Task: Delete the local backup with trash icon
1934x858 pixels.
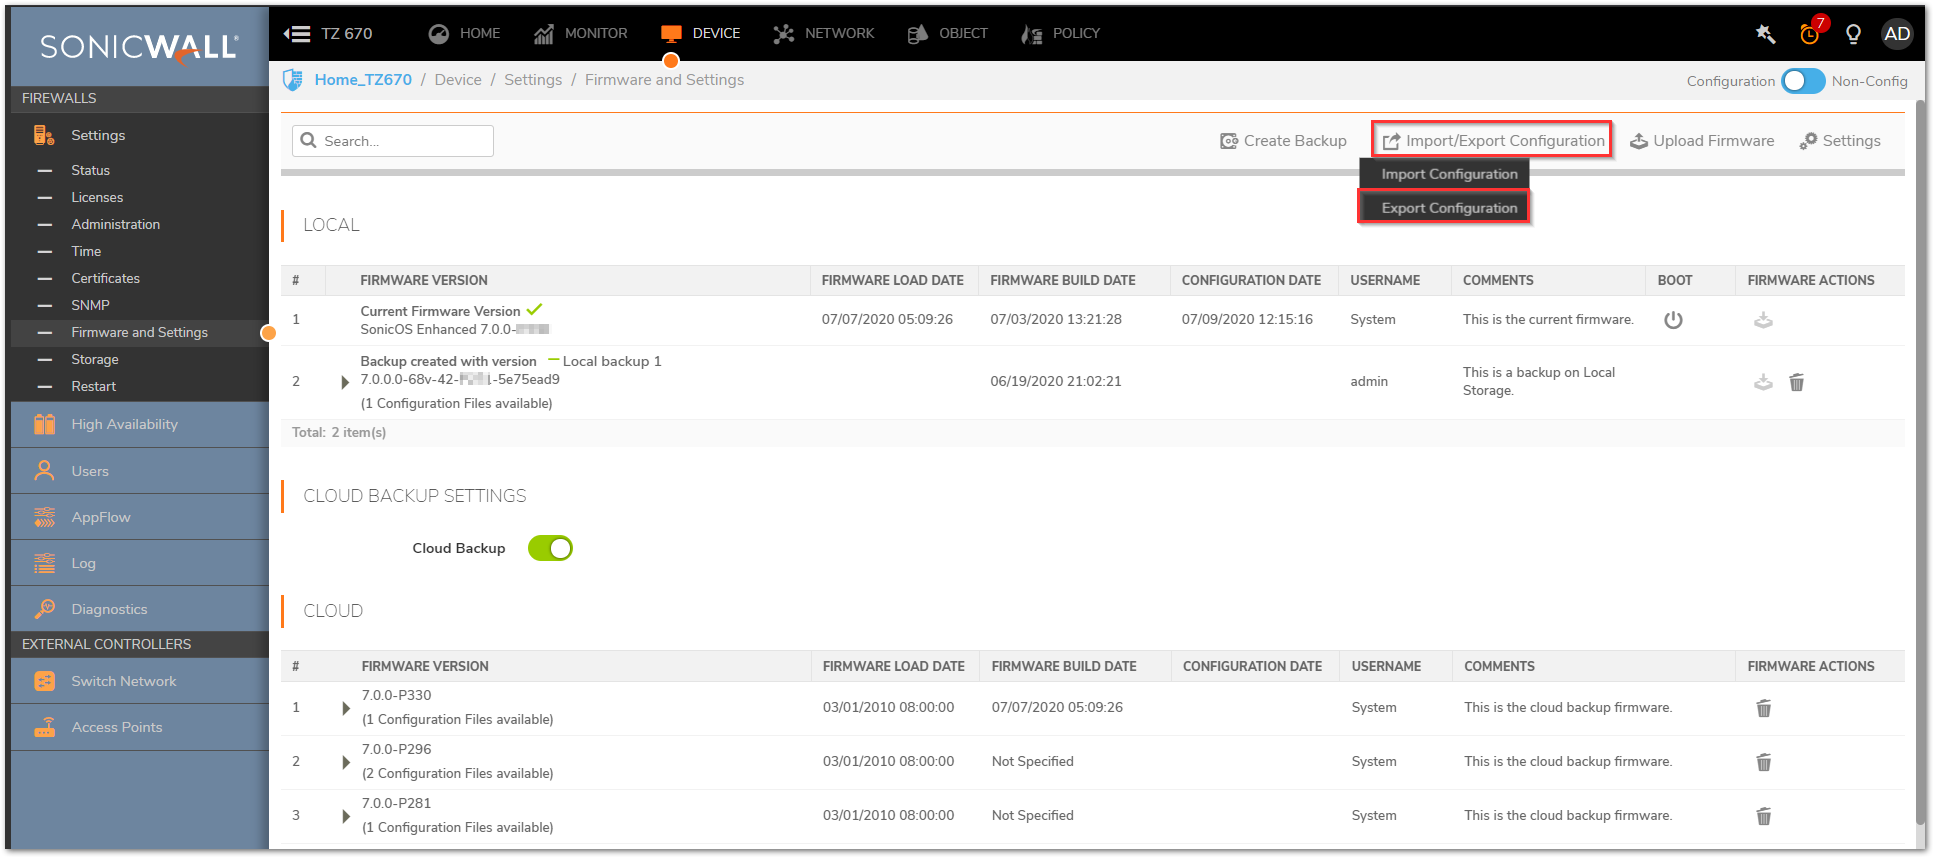Action: (1796, 382)
